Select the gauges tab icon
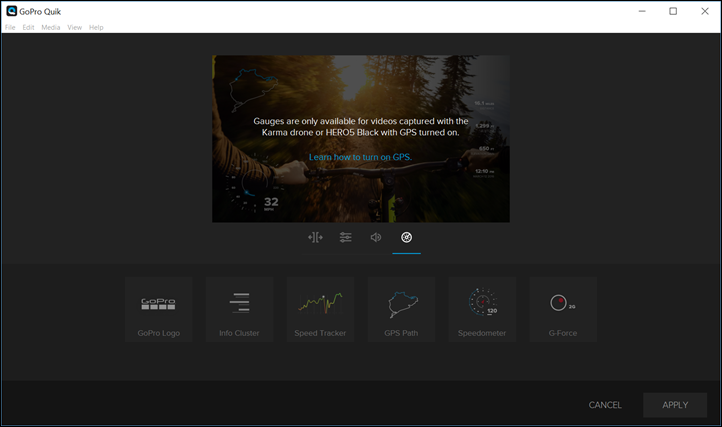Screen dimensions: 722x427 pyautogui.click(x=406, y=237)
